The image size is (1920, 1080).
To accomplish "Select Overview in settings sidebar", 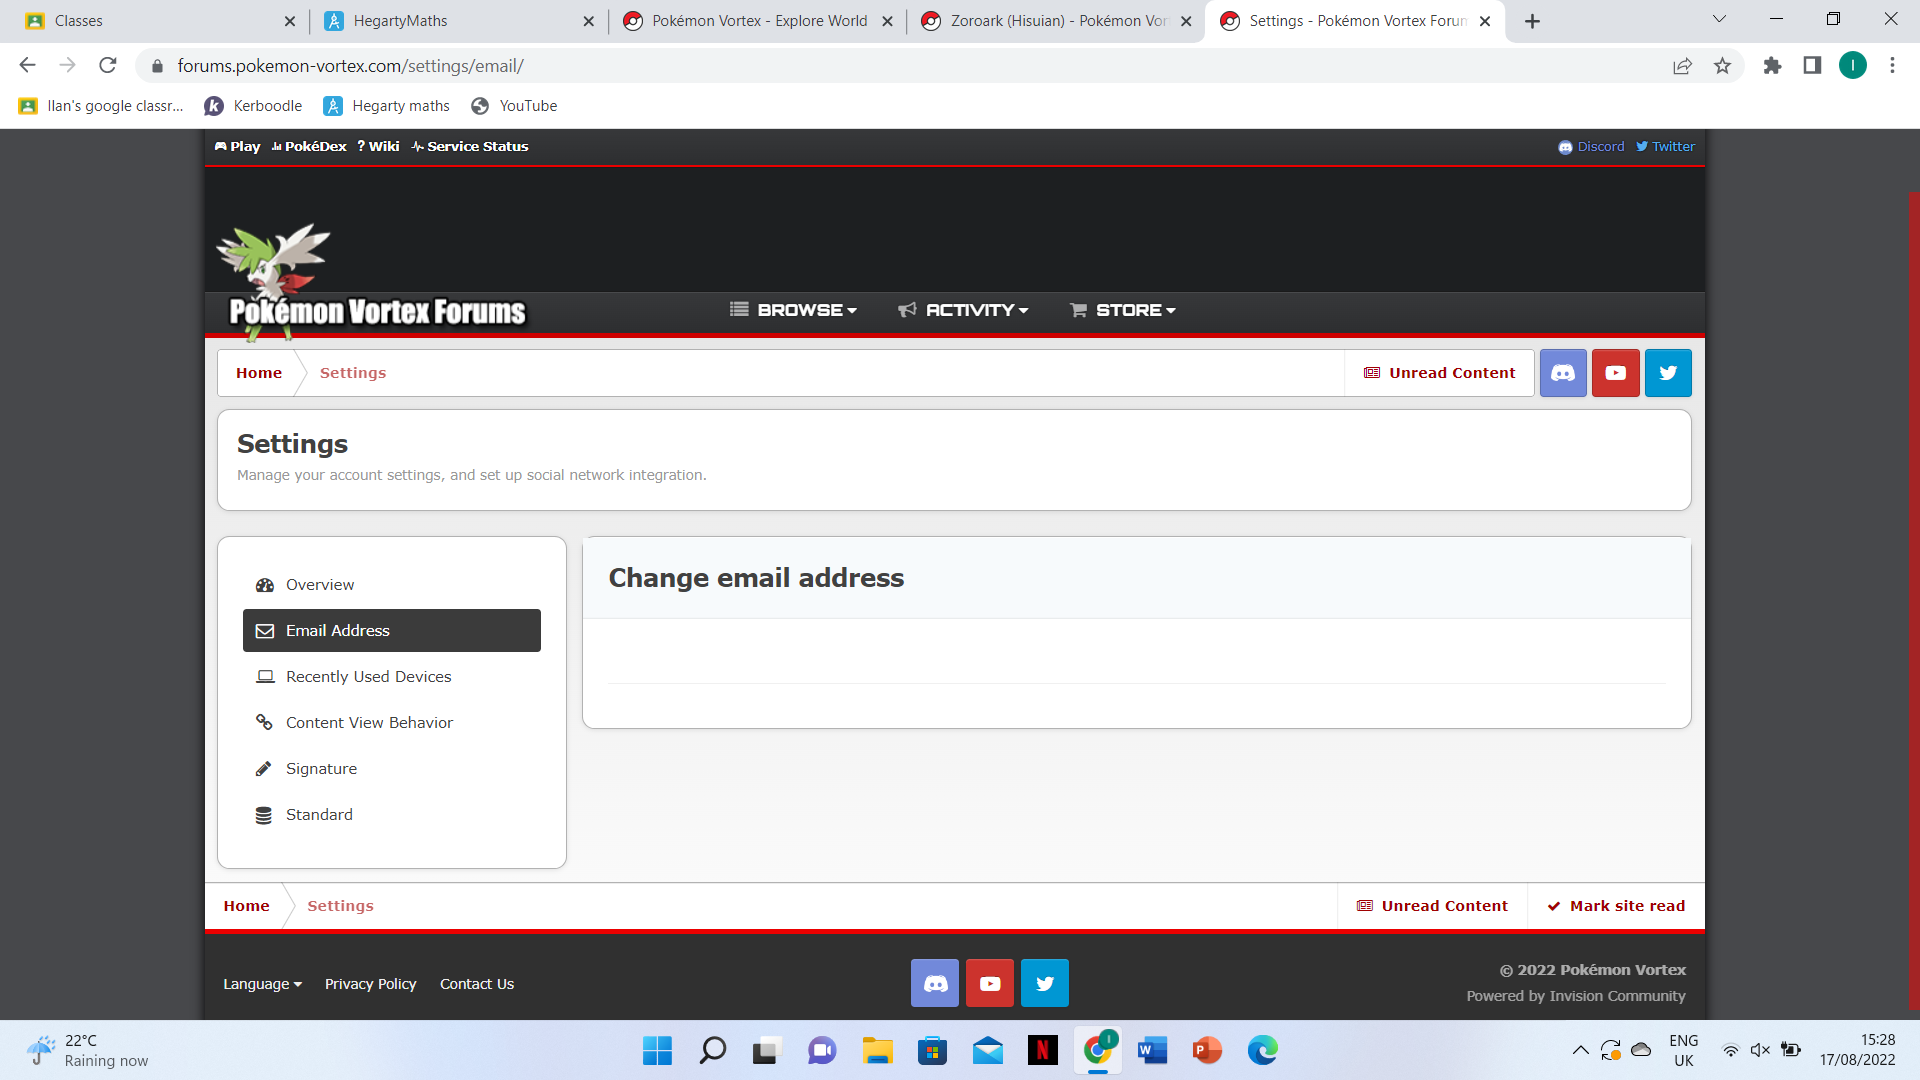I will point(392,585).
